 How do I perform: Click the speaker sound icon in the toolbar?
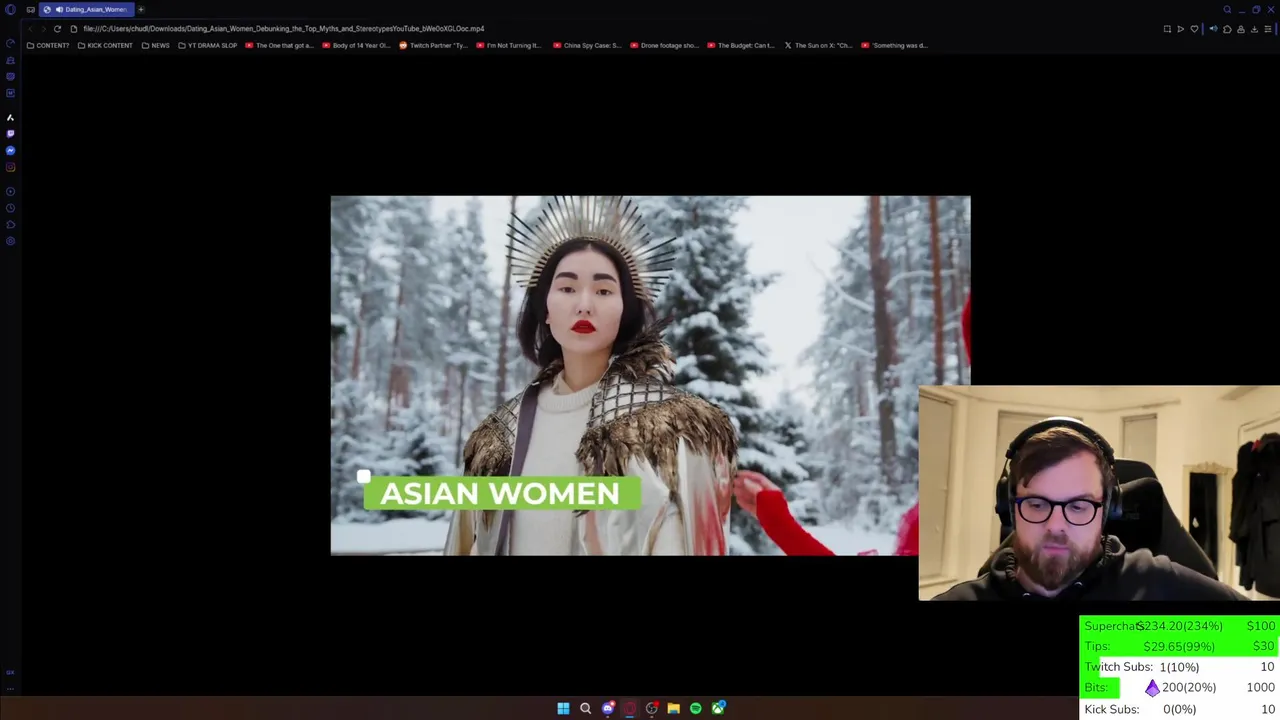(1213, 29)
